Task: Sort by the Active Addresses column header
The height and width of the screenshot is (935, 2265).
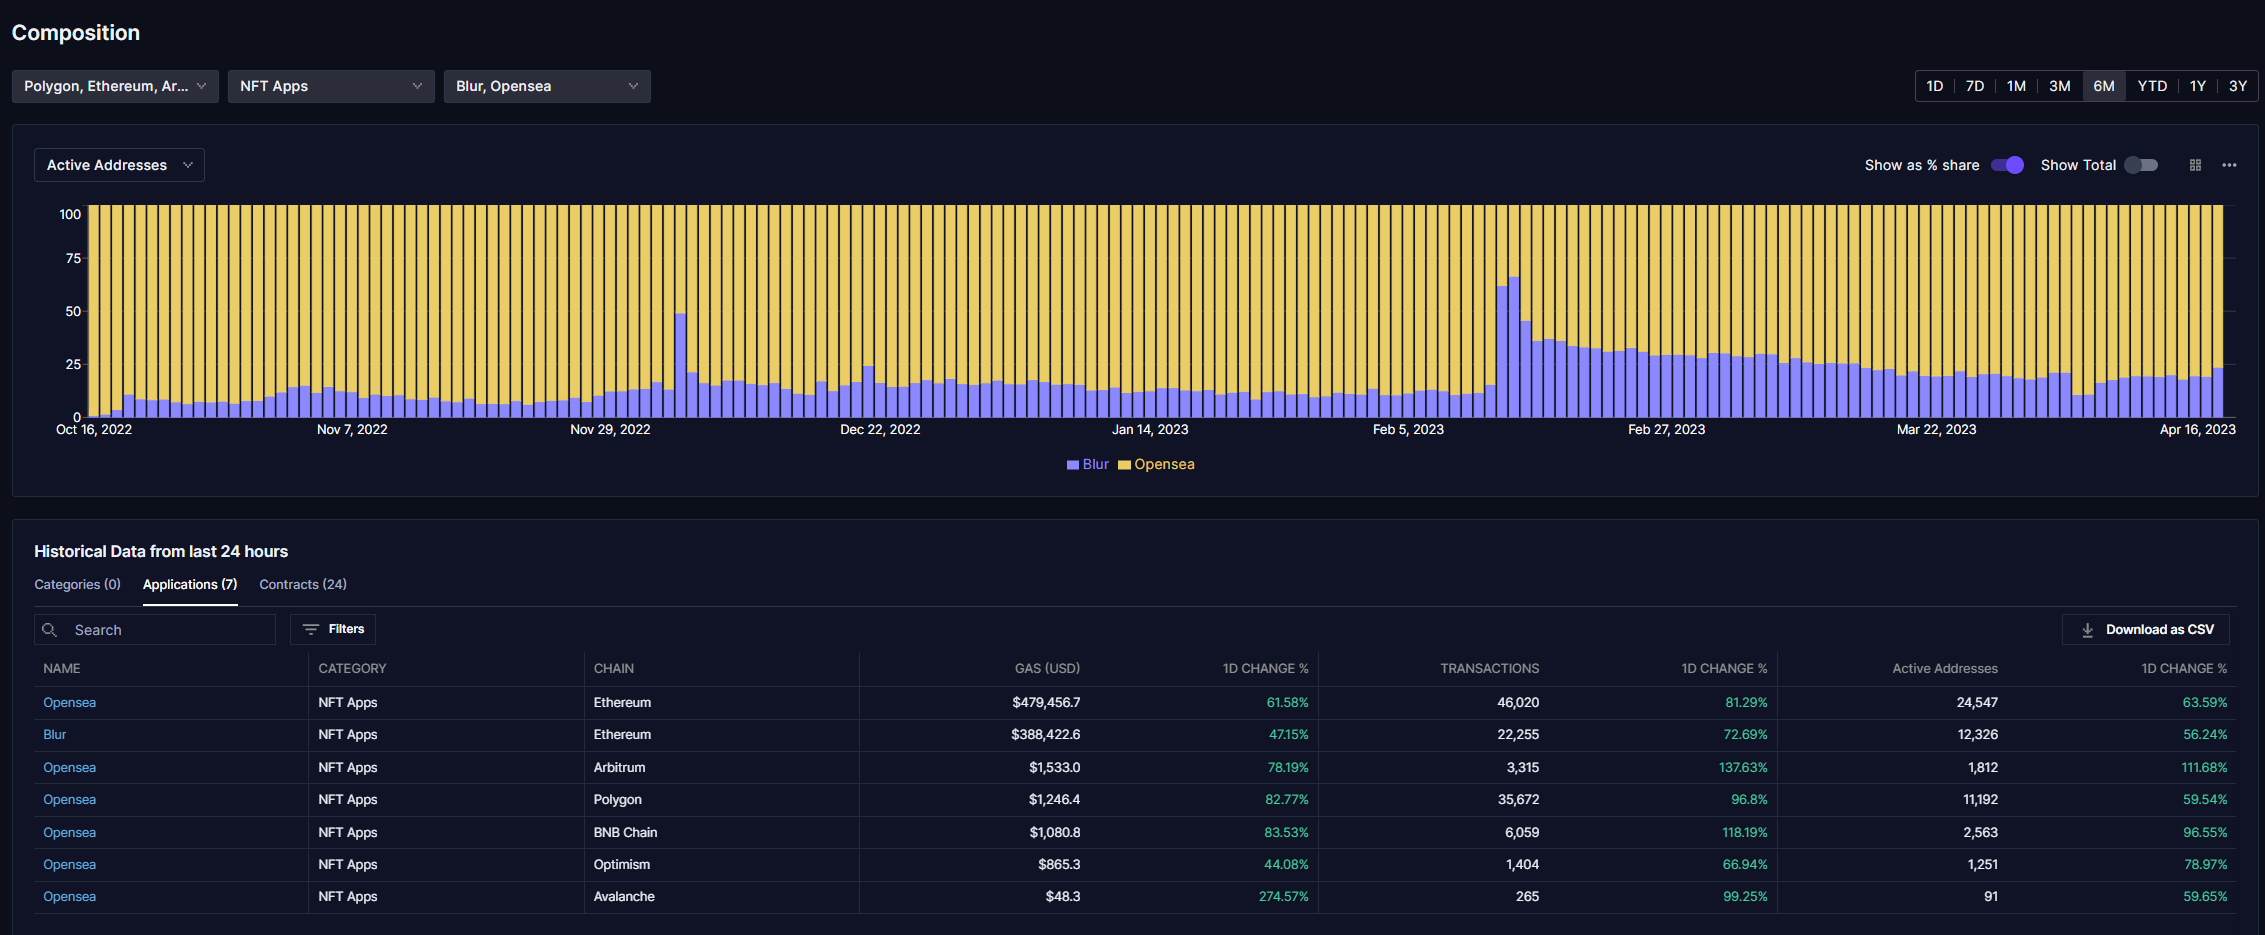Action: tap(1945, 668)
